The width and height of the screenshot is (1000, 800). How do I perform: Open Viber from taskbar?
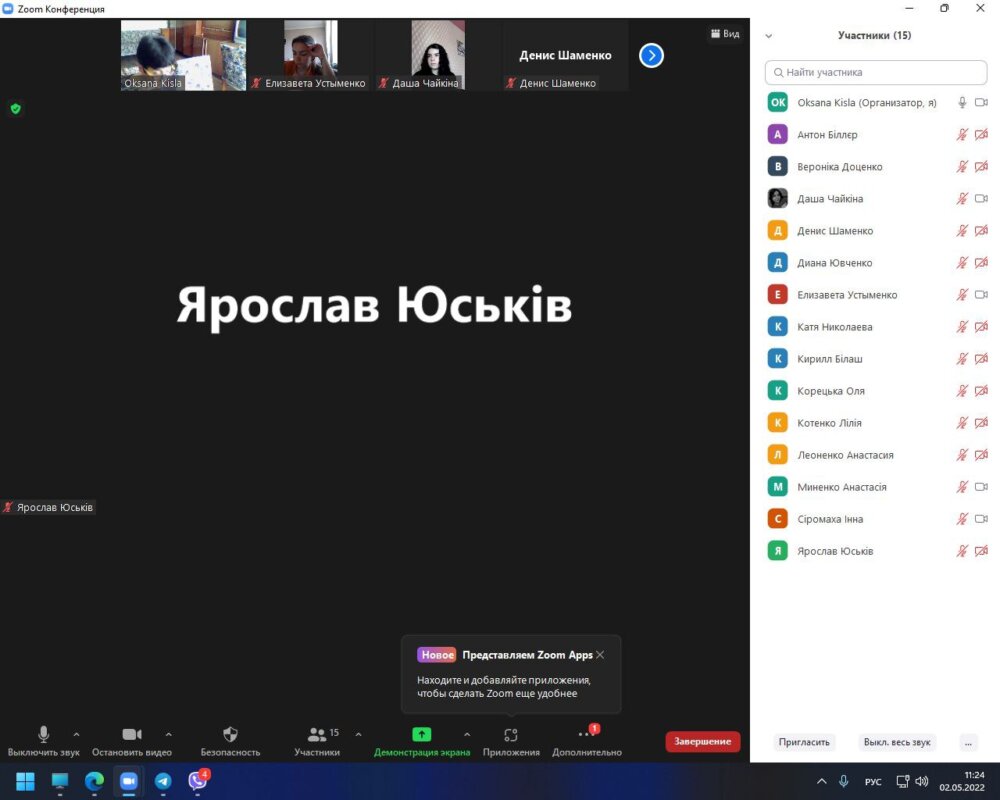tap(198, 781)
